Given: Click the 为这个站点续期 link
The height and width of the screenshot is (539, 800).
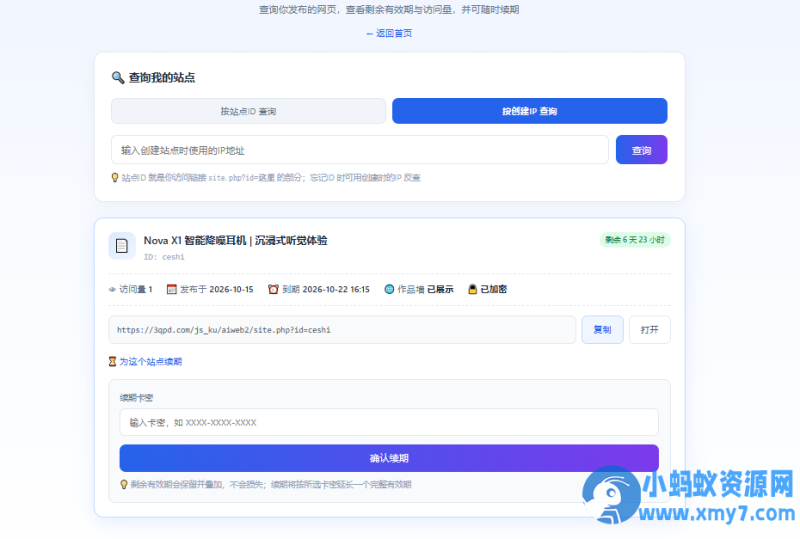Looking at the screenshot, I should 151,361.
